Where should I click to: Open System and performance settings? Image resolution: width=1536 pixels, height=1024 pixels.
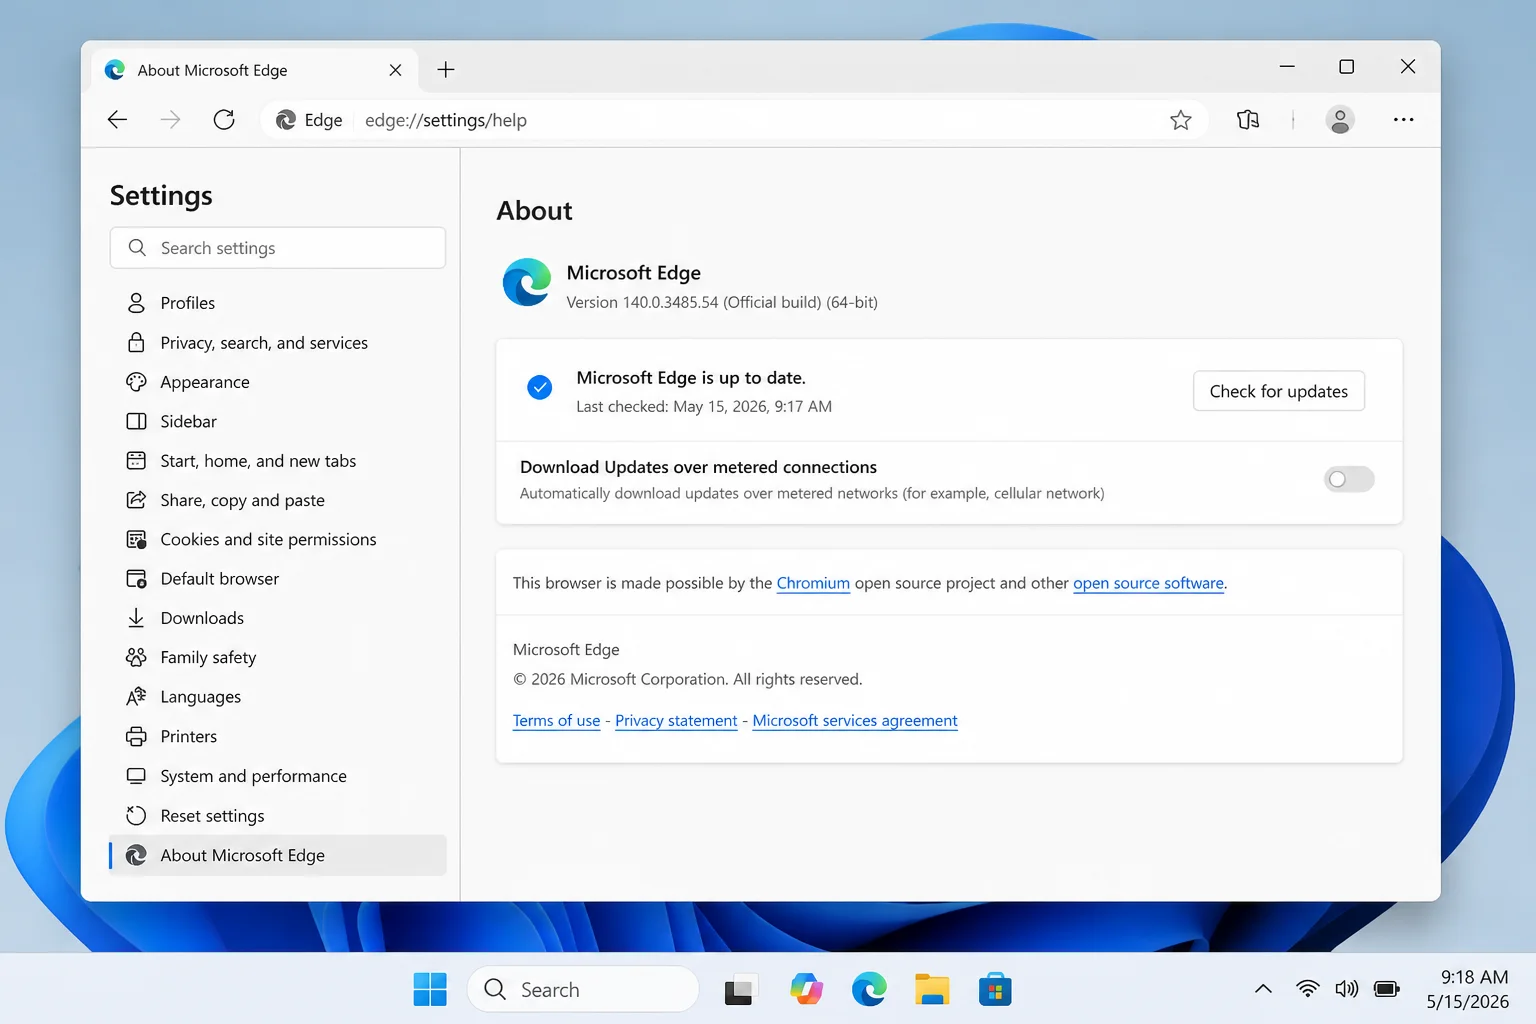click(x=278, y=776)
